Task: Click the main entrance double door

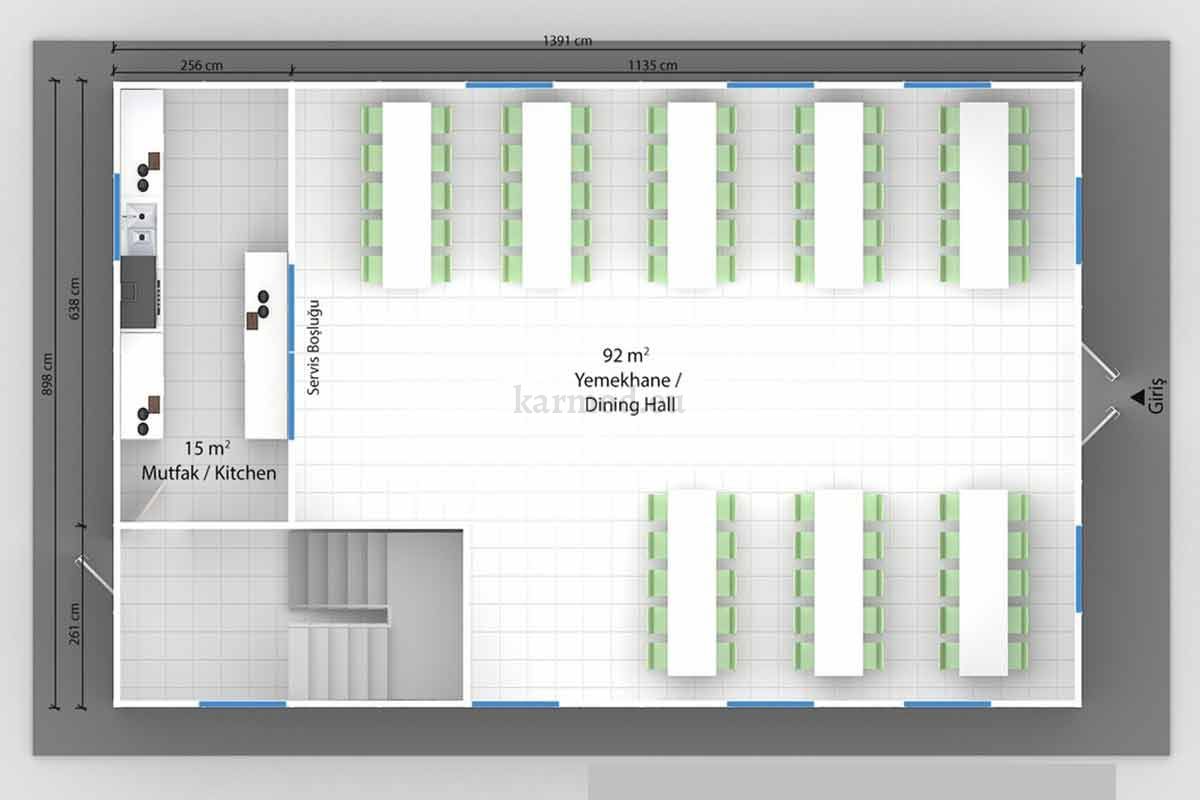Action: [x=1100, y=393]
